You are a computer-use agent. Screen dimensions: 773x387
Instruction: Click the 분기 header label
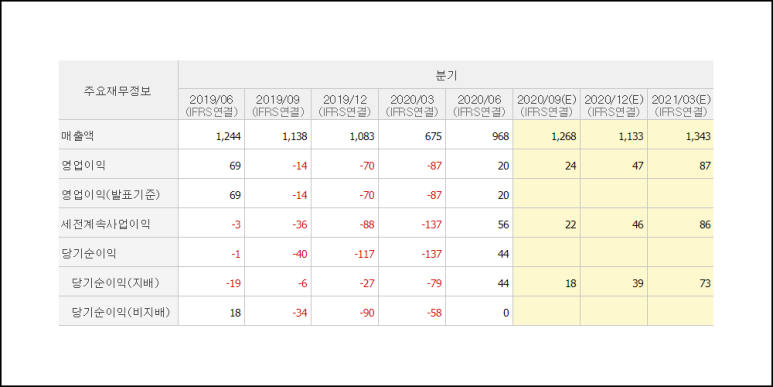(446, 75)
